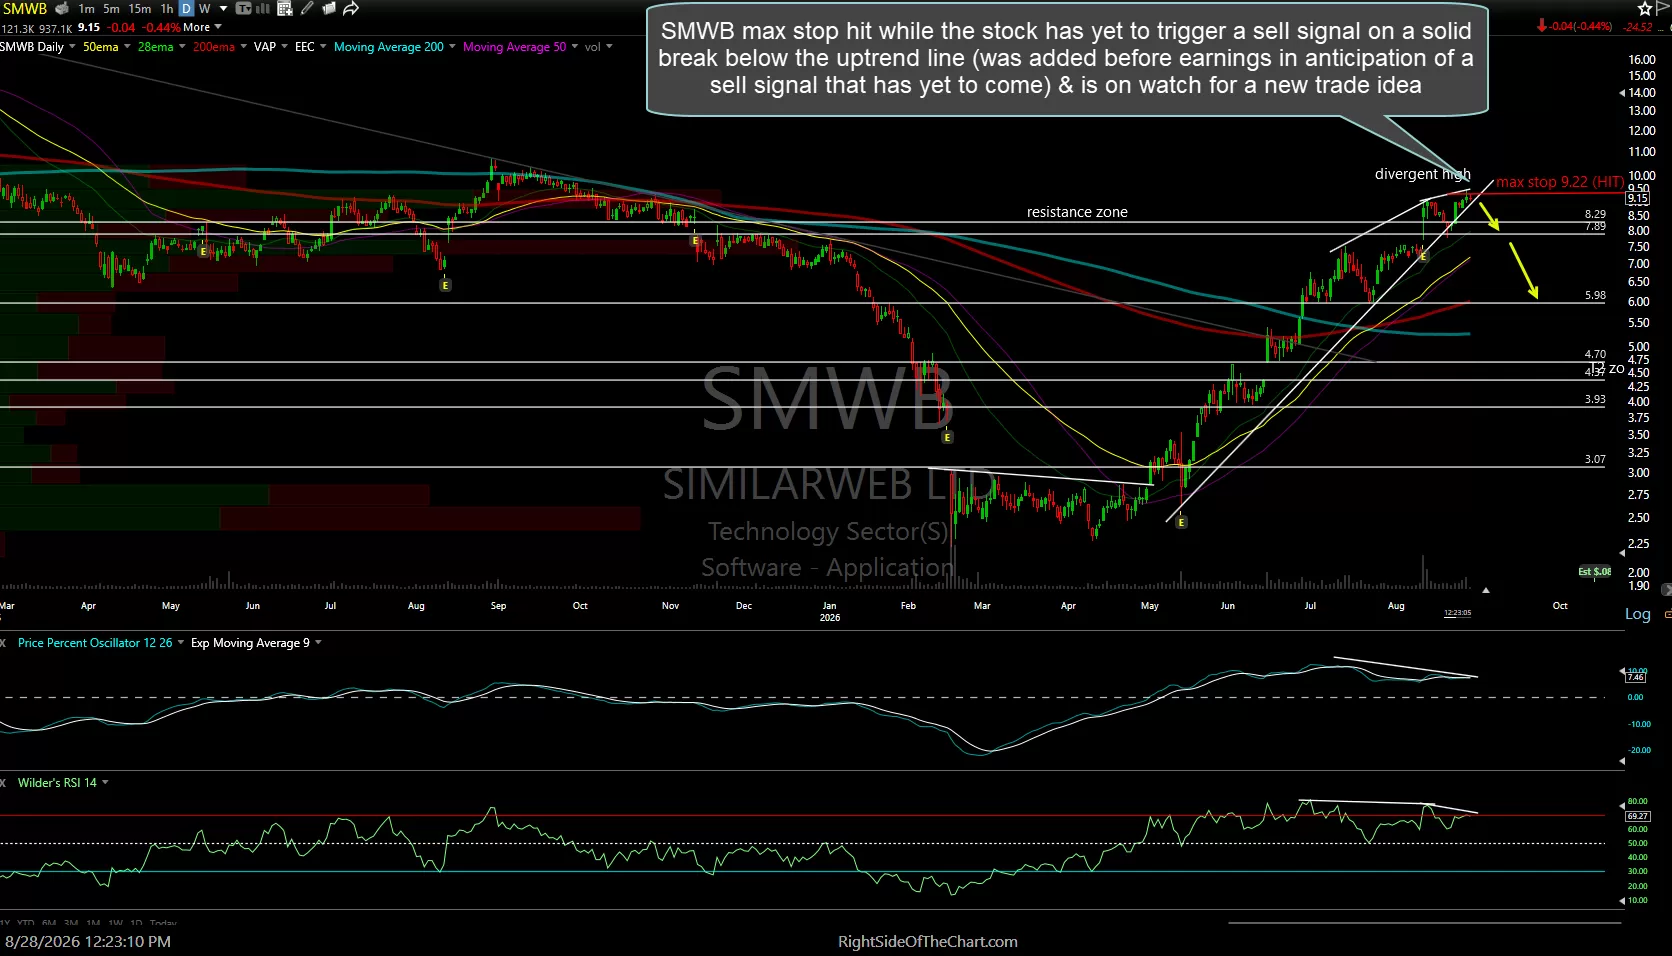Click the price axis collapse arrow near 14.00
1672x956 pixels.
(x=1620, y=93)
